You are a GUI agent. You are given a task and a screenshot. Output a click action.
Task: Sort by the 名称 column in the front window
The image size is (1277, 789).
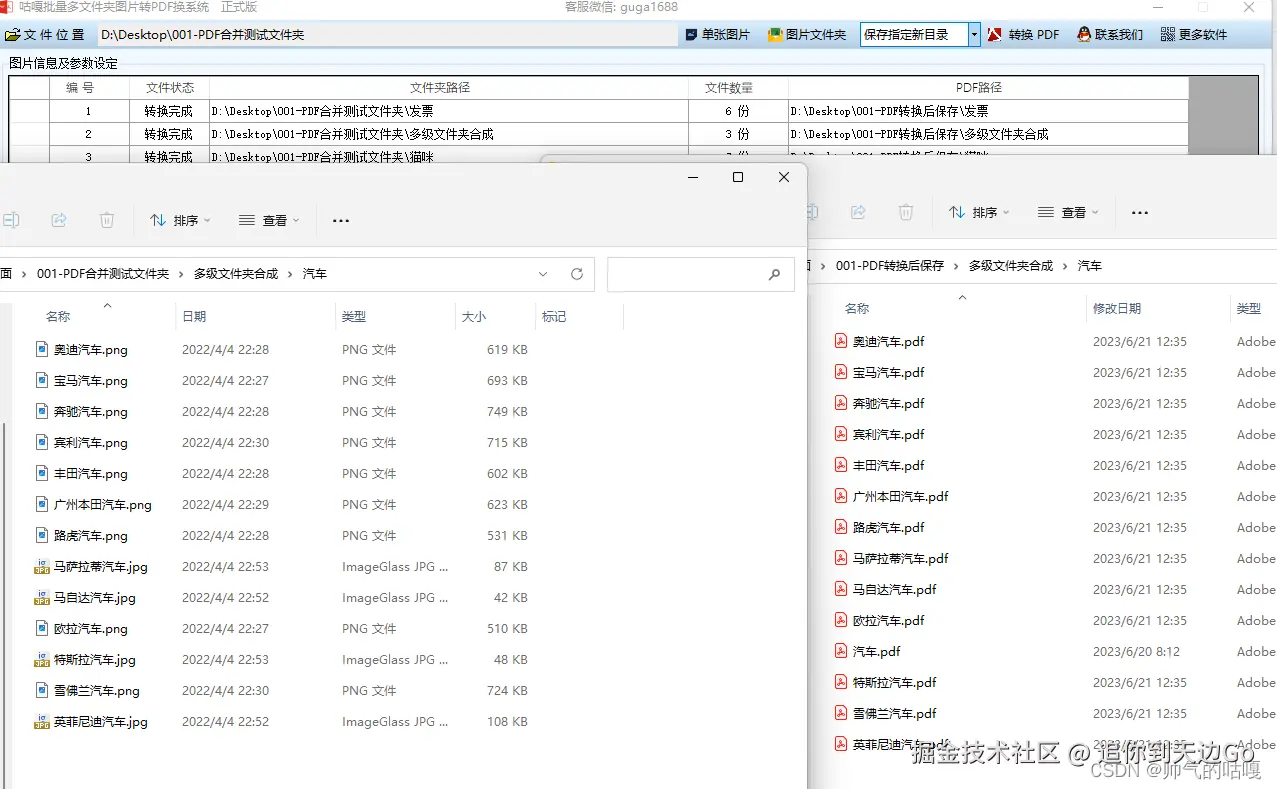pos(58,316)
